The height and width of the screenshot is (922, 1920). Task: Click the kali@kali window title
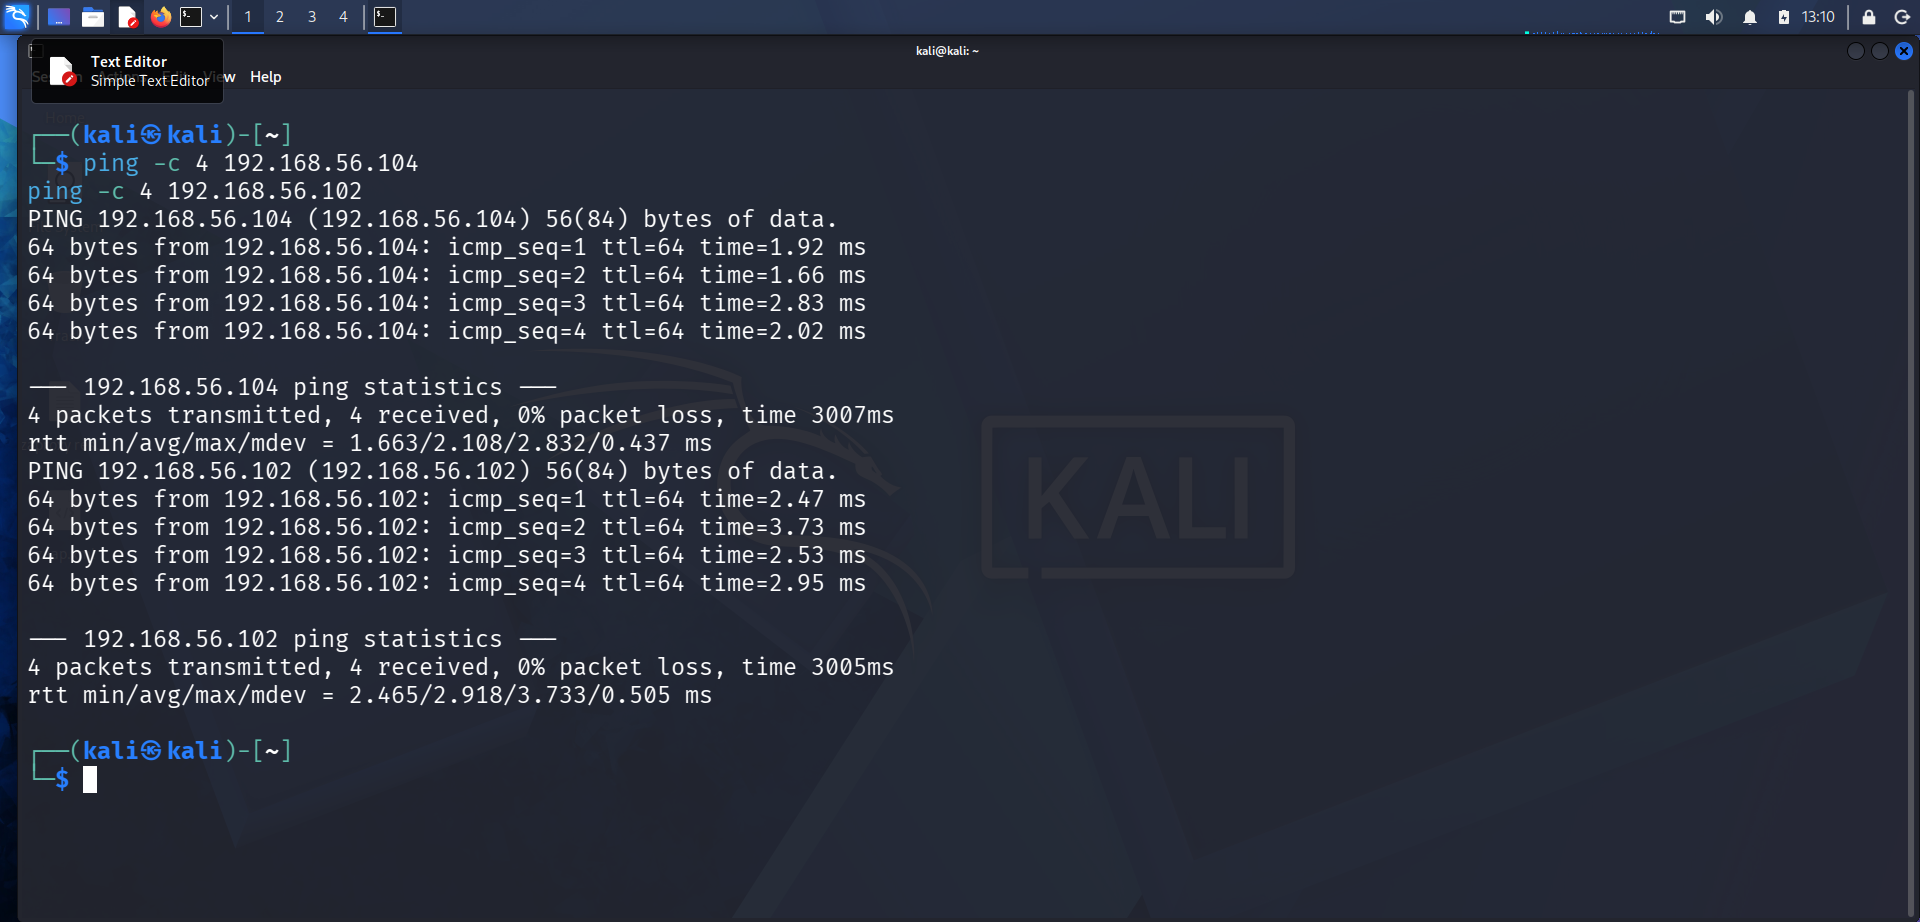click(947, 51)
